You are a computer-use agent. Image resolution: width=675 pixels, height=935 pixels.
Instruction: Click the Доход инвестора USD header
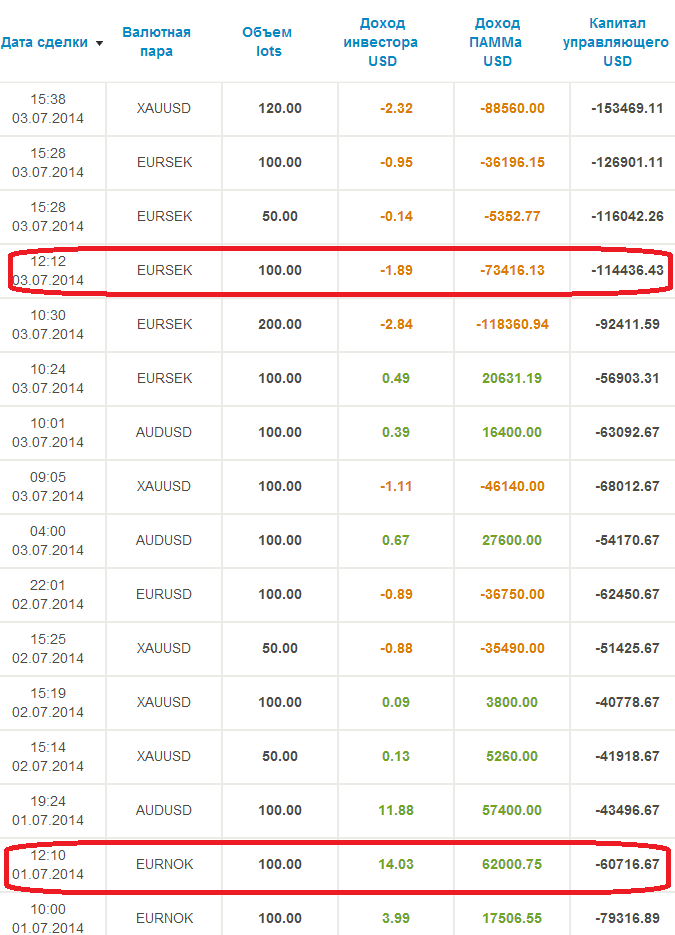coord(380,42)
